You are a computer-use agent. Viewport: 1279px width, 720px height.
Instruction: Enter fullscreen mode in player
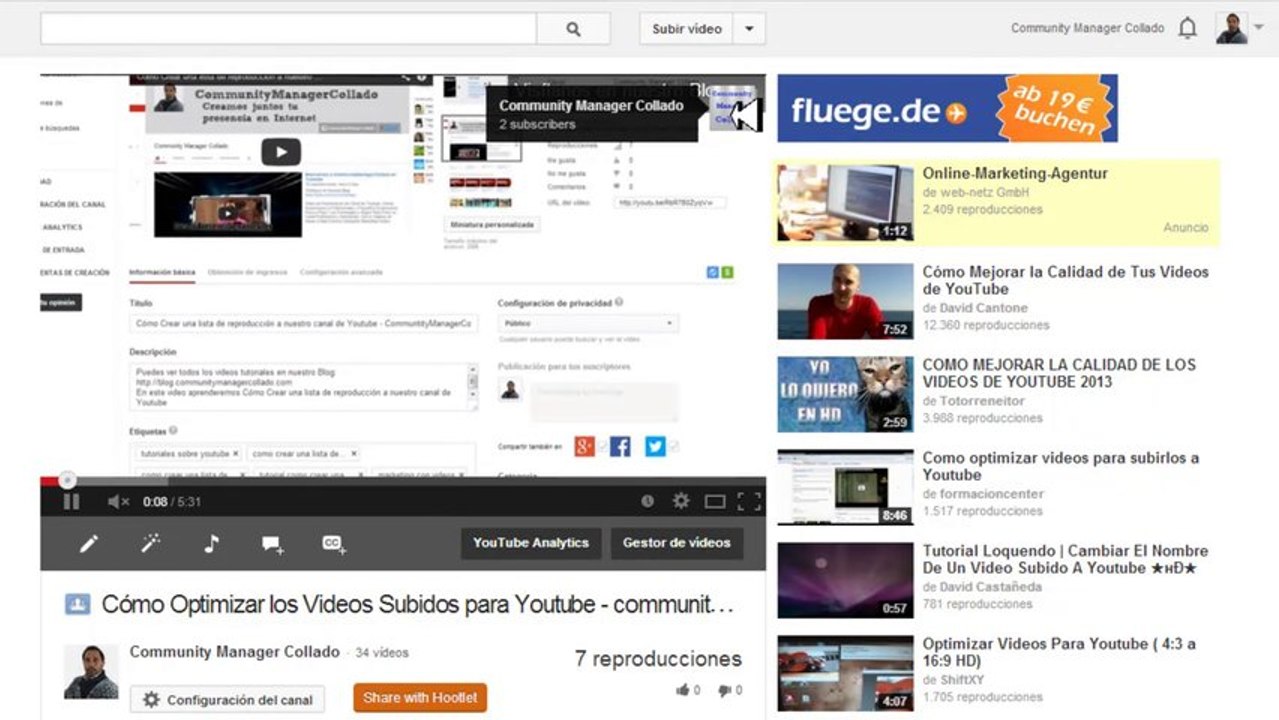749,501
